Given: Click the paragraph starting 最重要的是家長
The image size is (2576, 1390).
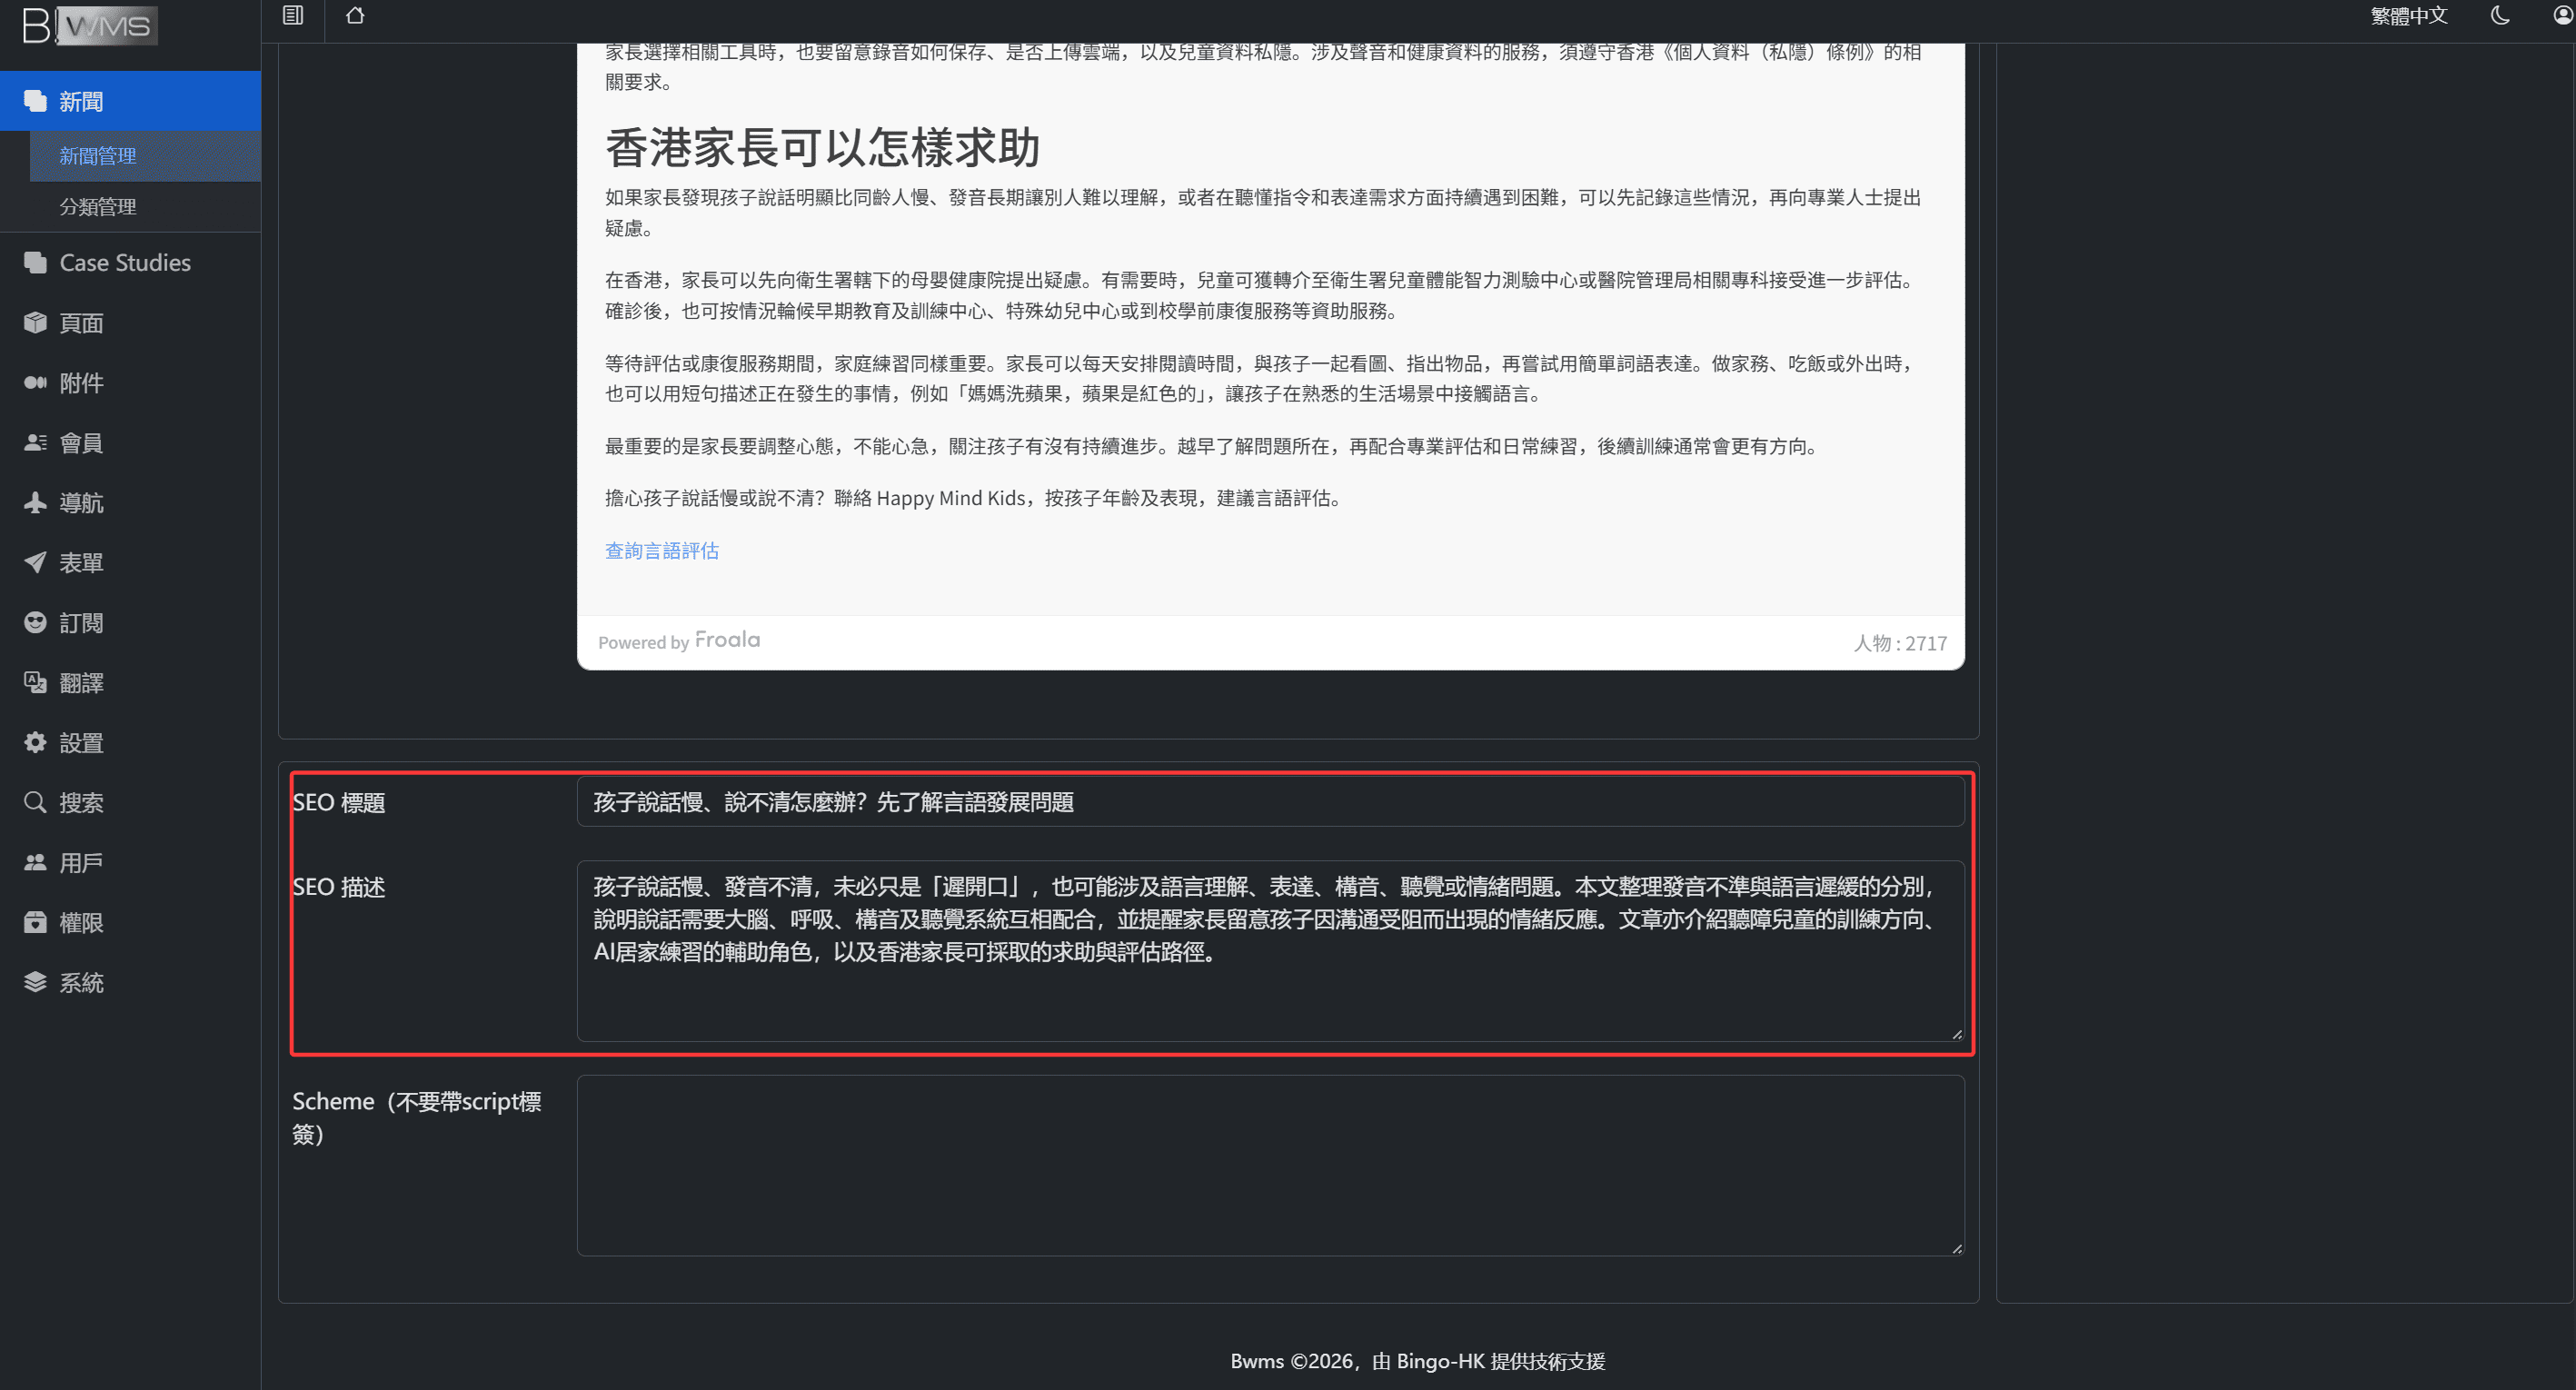Looking at the screenshot, I should tap(1211, 446).
